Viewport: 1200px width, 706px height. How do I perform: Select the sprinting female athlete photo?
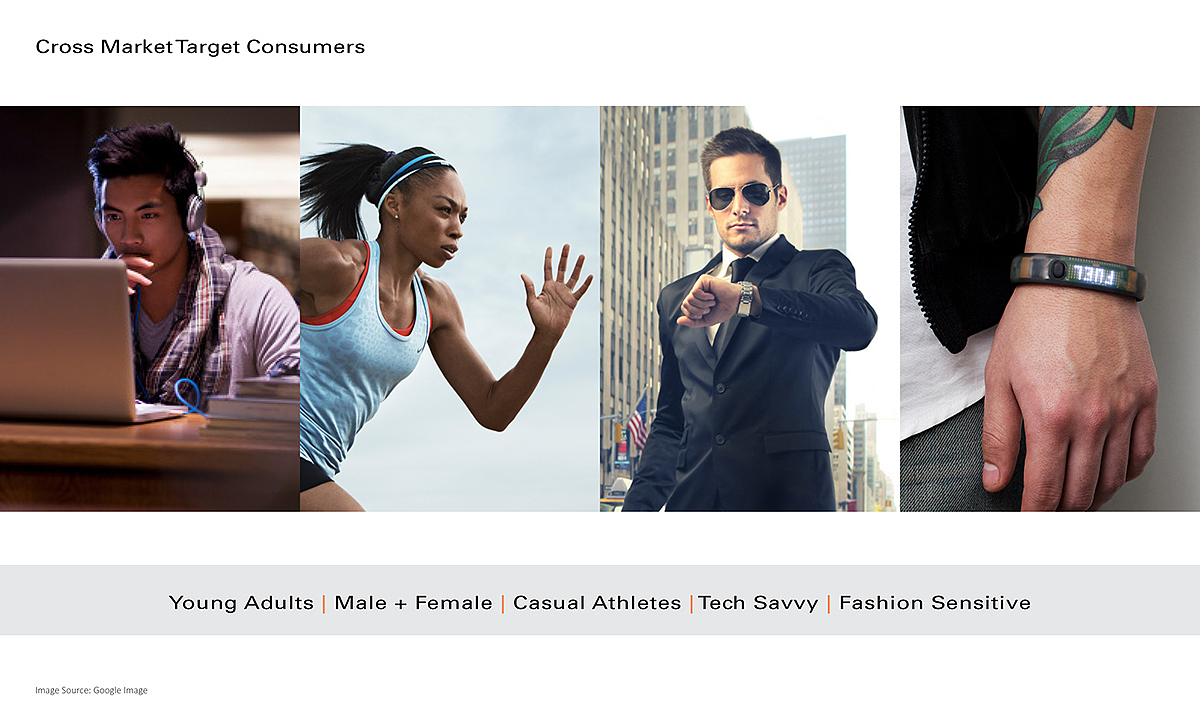450,309
